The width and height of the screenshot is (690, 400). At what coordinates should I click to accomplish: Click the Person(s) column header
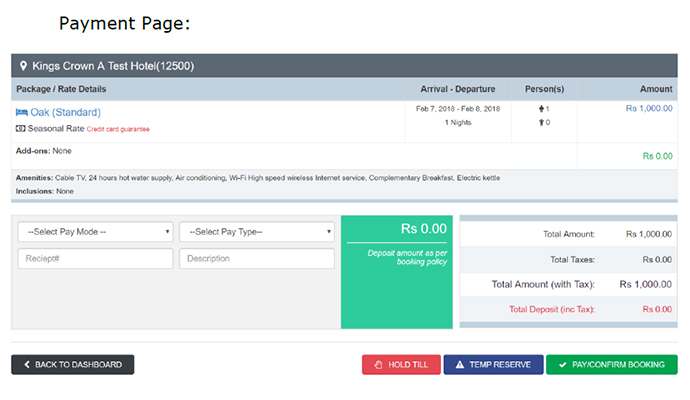point(544,89)
